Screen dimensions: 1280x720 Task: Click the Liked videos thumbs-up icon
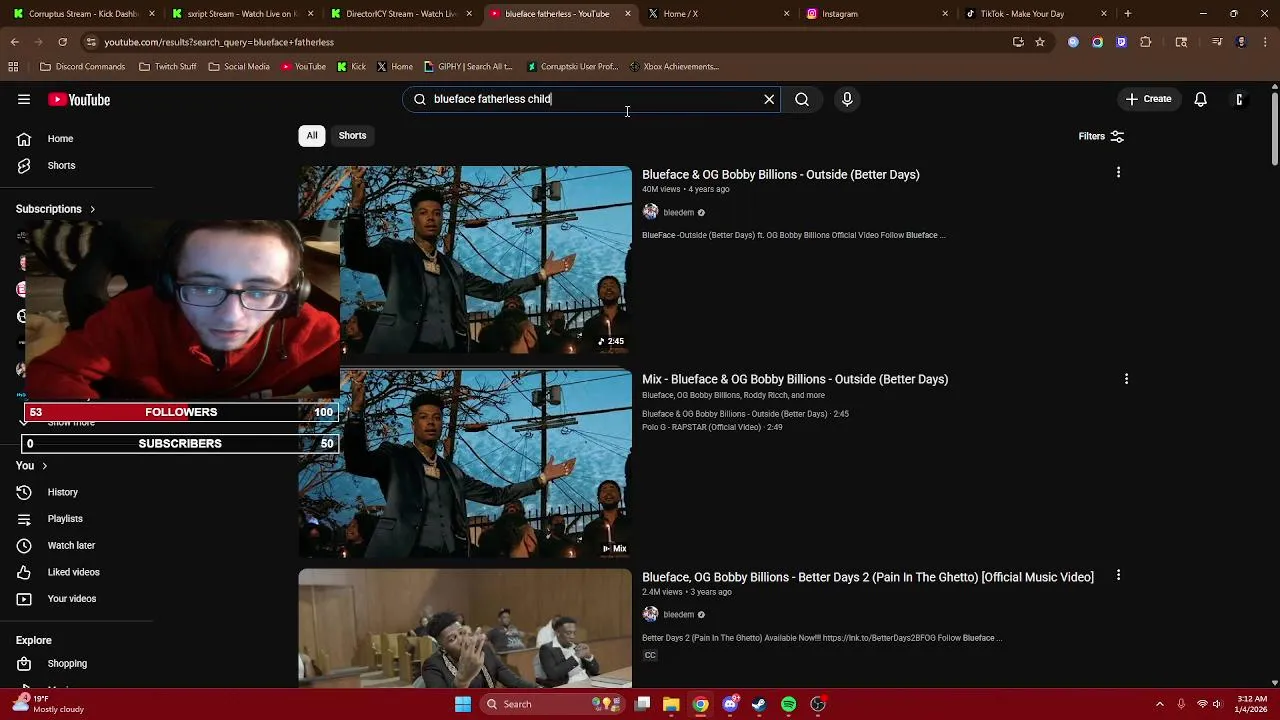tap(24, 572)
